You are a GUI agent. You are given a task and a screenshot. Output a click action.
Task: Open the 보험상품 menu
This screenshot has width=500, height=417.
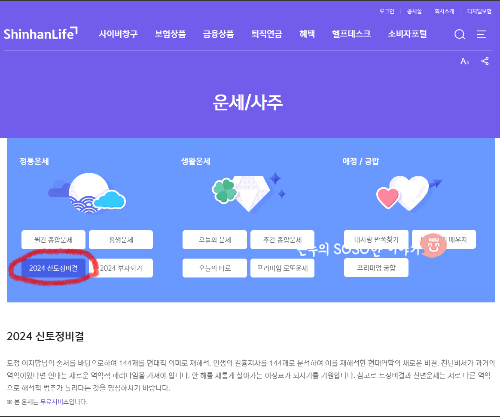(x=170, y=34)
